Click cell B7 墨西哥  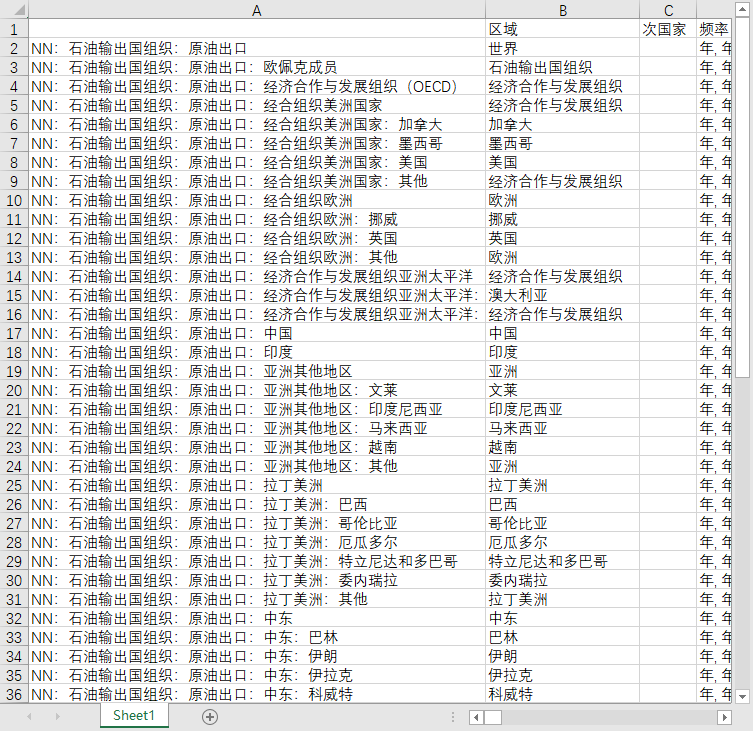562,143
